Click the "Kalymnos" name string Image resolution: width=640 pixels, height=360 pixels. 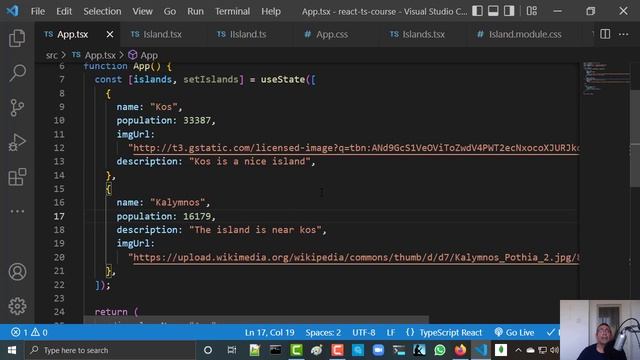tap(178, 202)
